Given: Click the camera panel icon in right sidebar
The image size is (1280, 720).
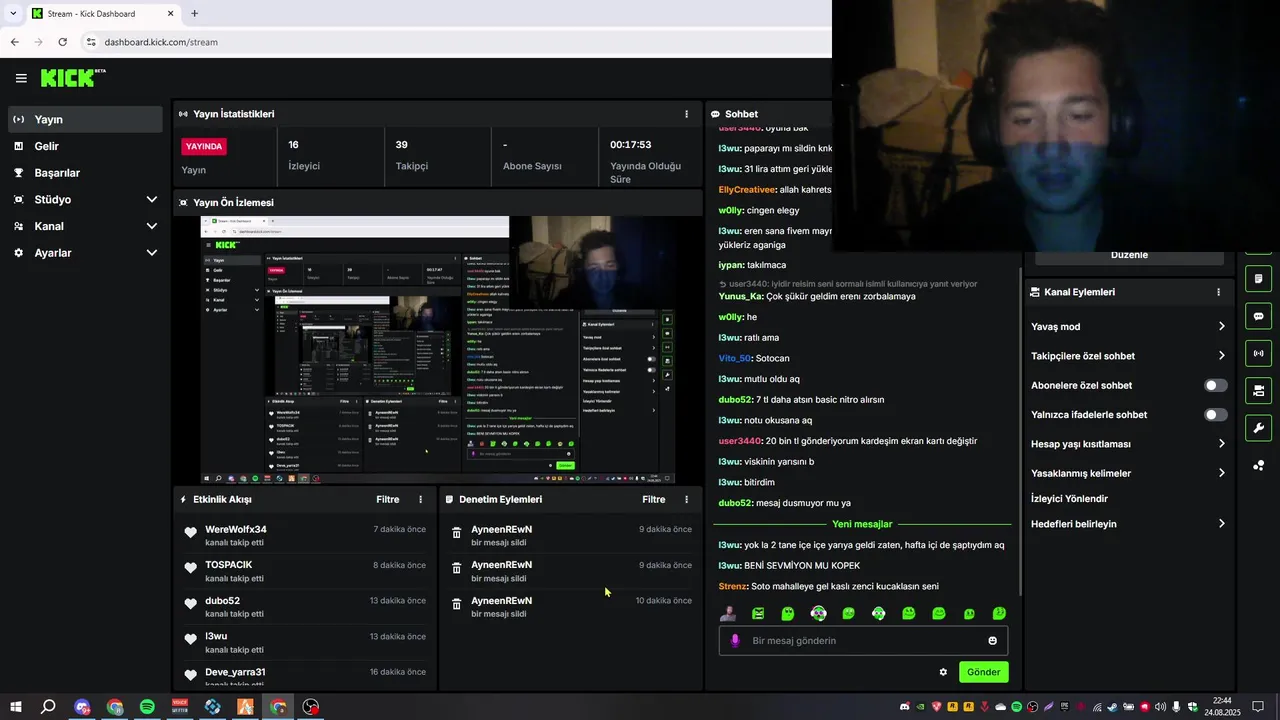Looking at the screenshot, I should [x=1258, y=390].
